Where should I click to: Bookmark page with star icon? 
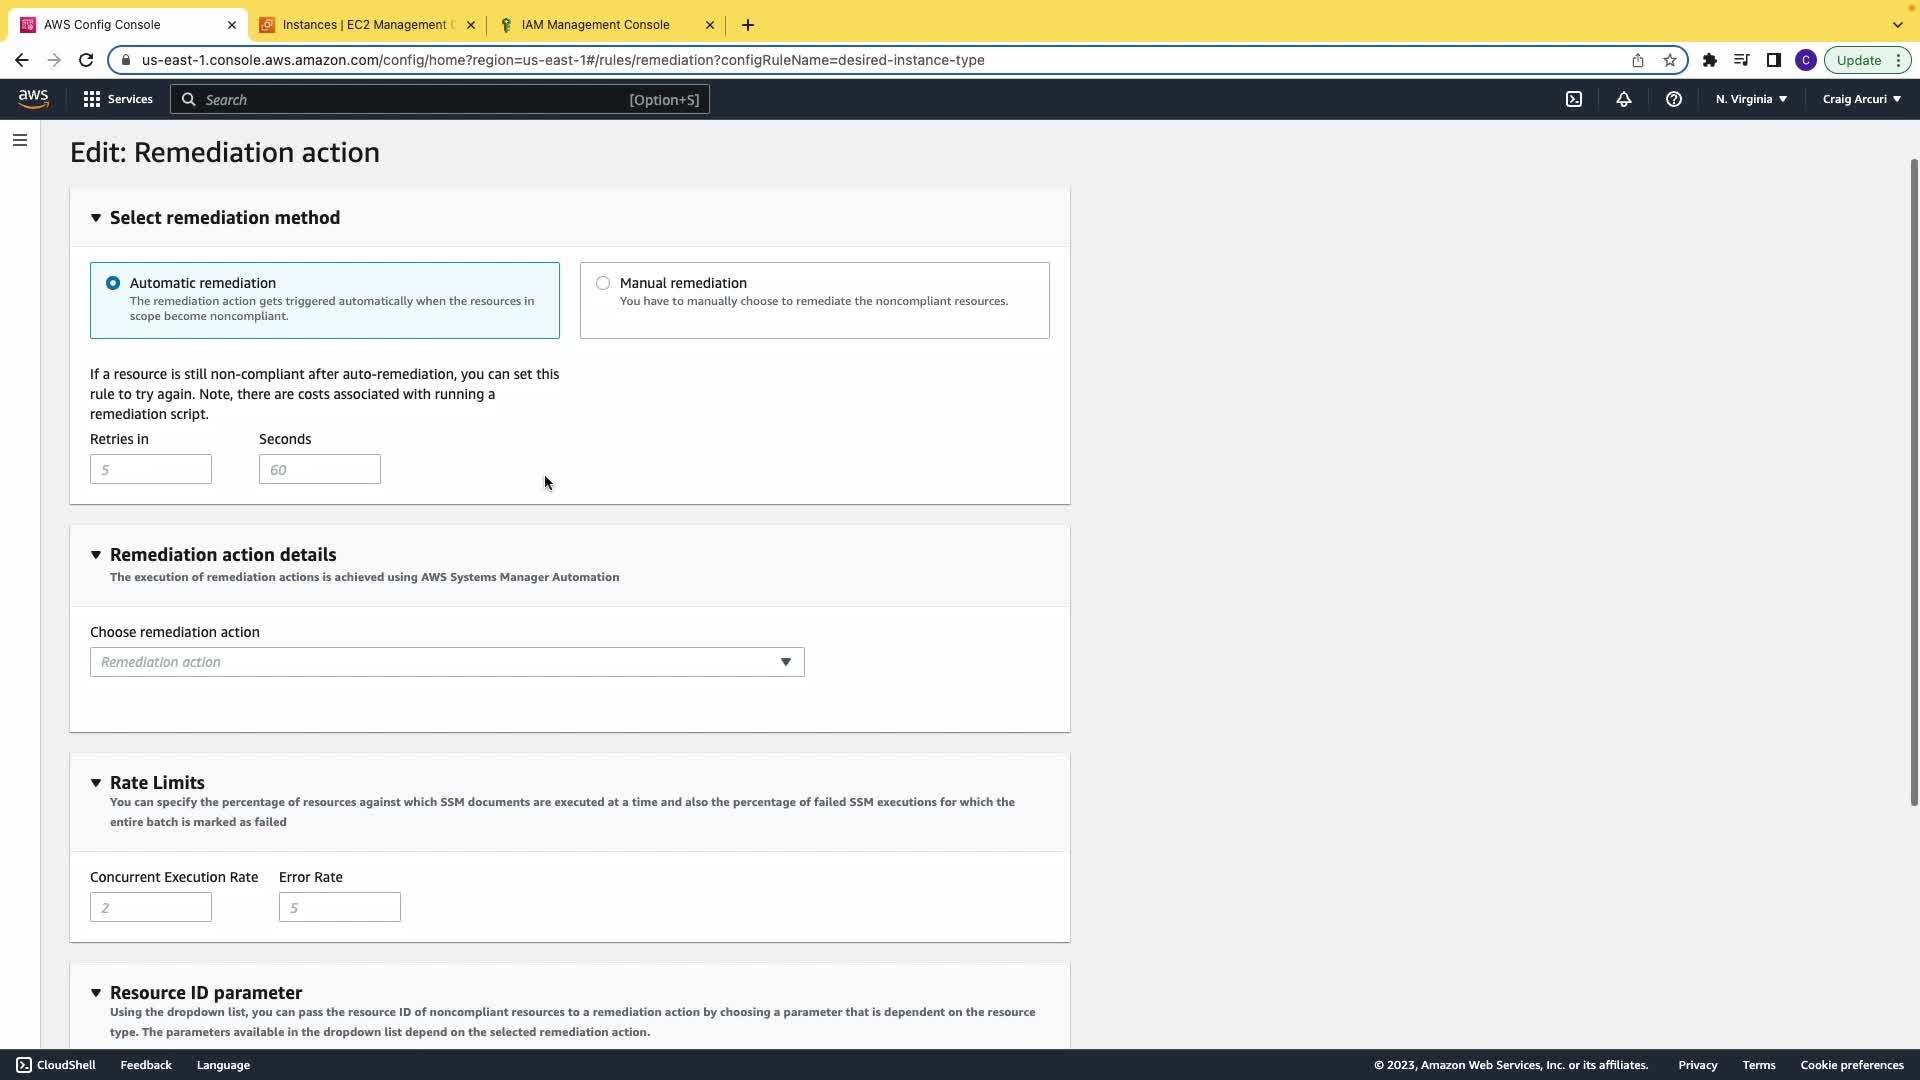1669,60
